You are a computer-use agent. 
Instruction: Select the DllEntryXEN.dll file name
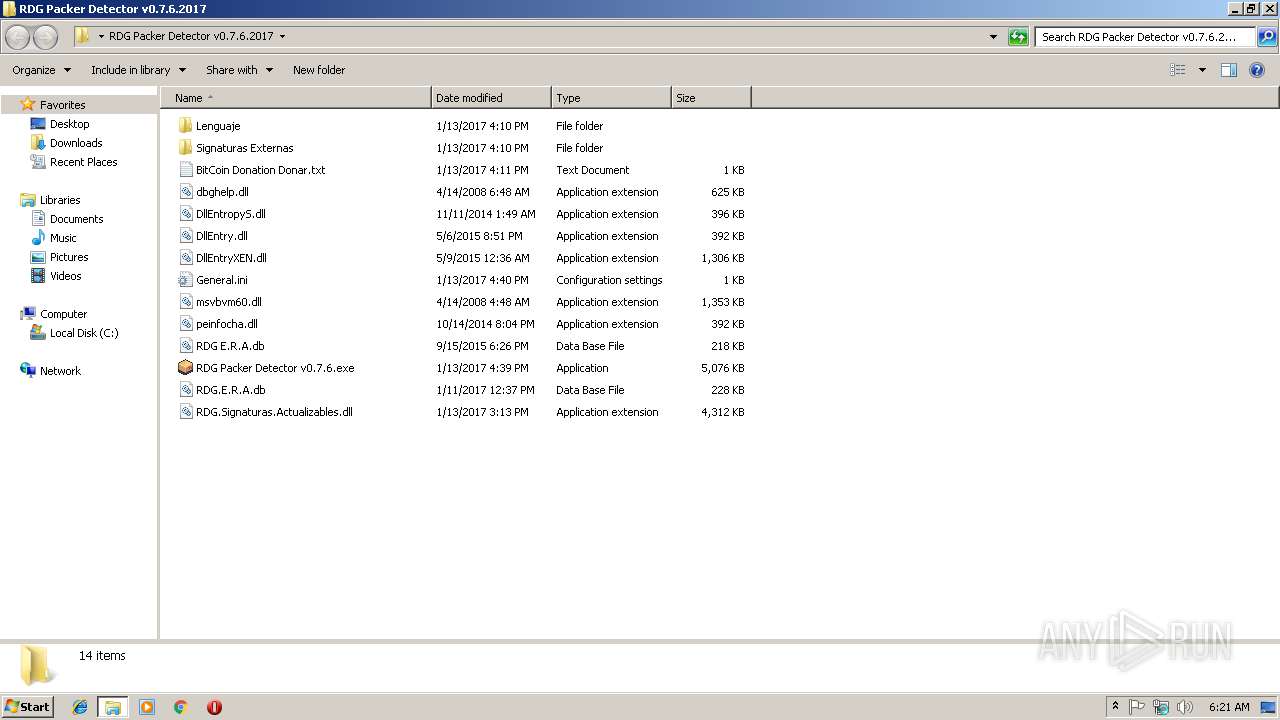click(x=231, y=258)
